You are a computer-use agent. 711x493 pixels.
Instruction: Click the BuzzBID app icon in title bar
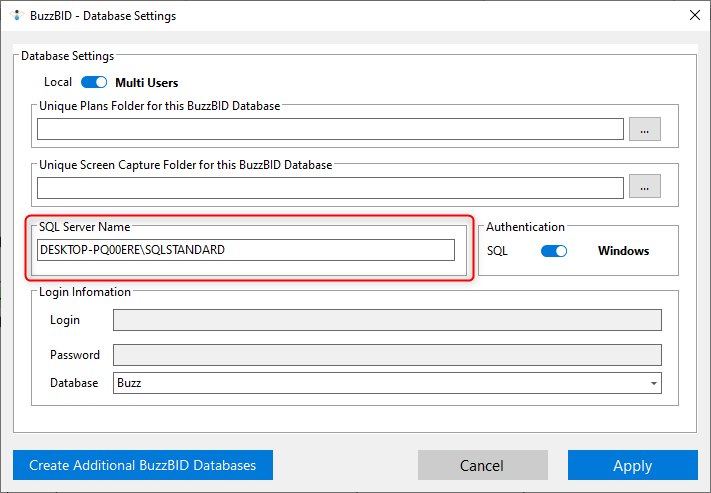coord(15,16)
